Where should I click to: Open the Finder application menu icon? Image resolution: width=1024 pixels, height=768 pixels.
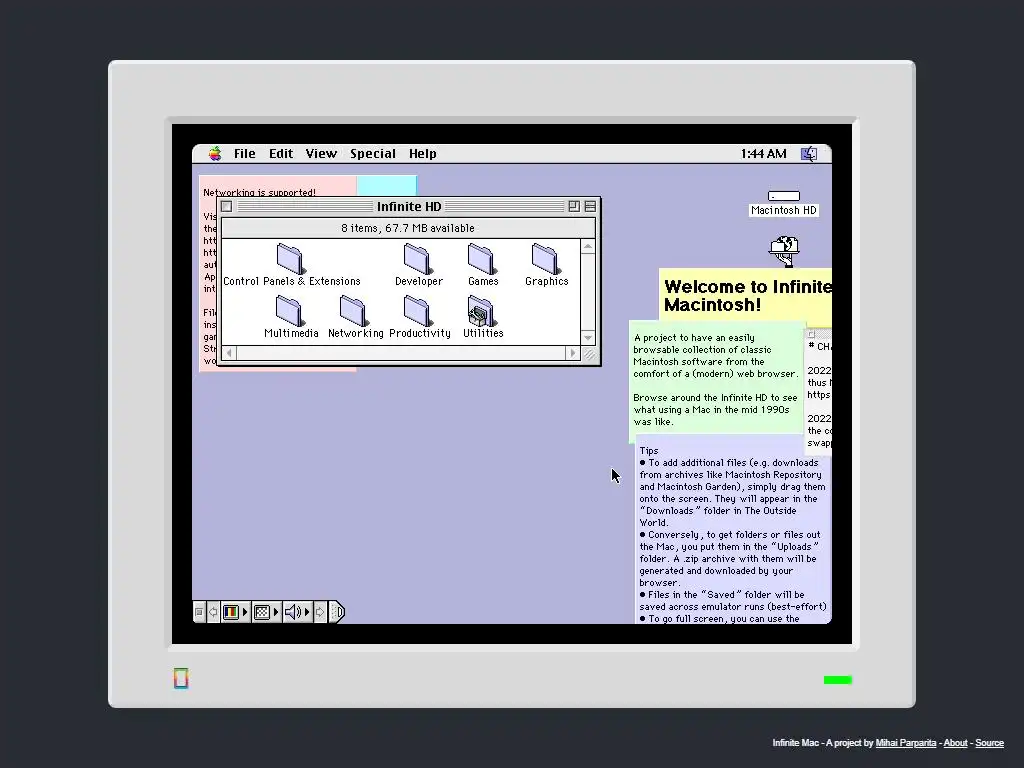809,153
